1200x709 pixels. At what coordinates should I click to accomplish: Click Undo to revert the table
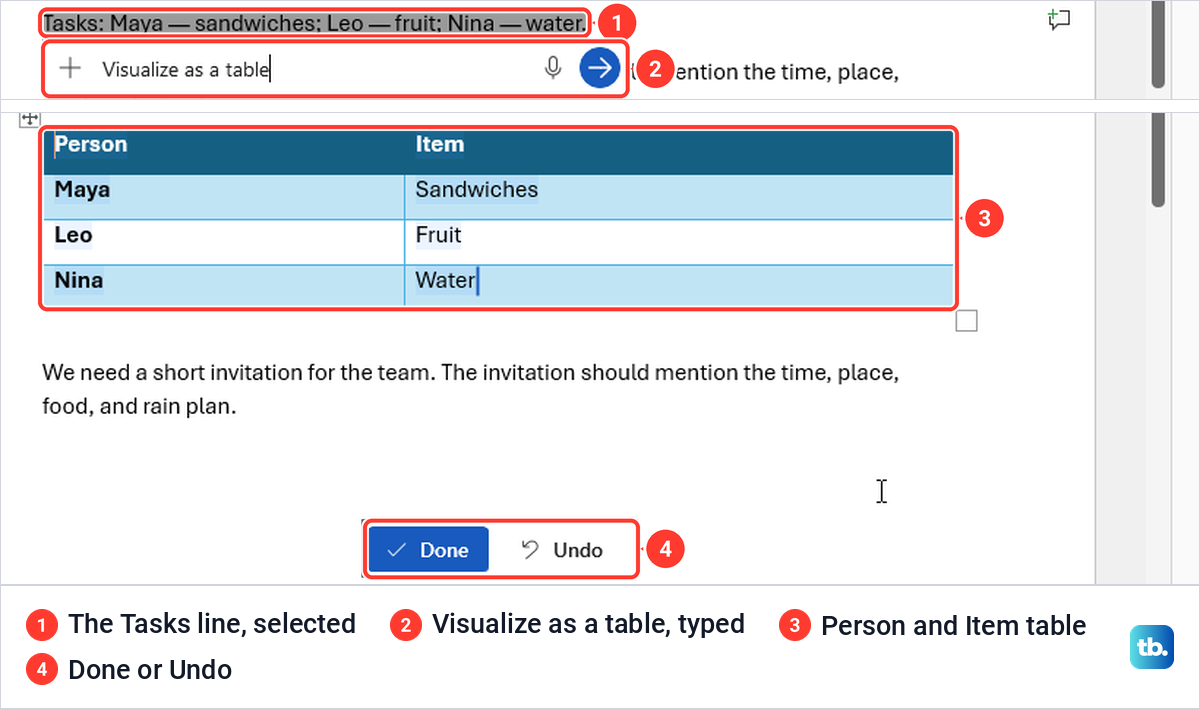coord(563,550)
